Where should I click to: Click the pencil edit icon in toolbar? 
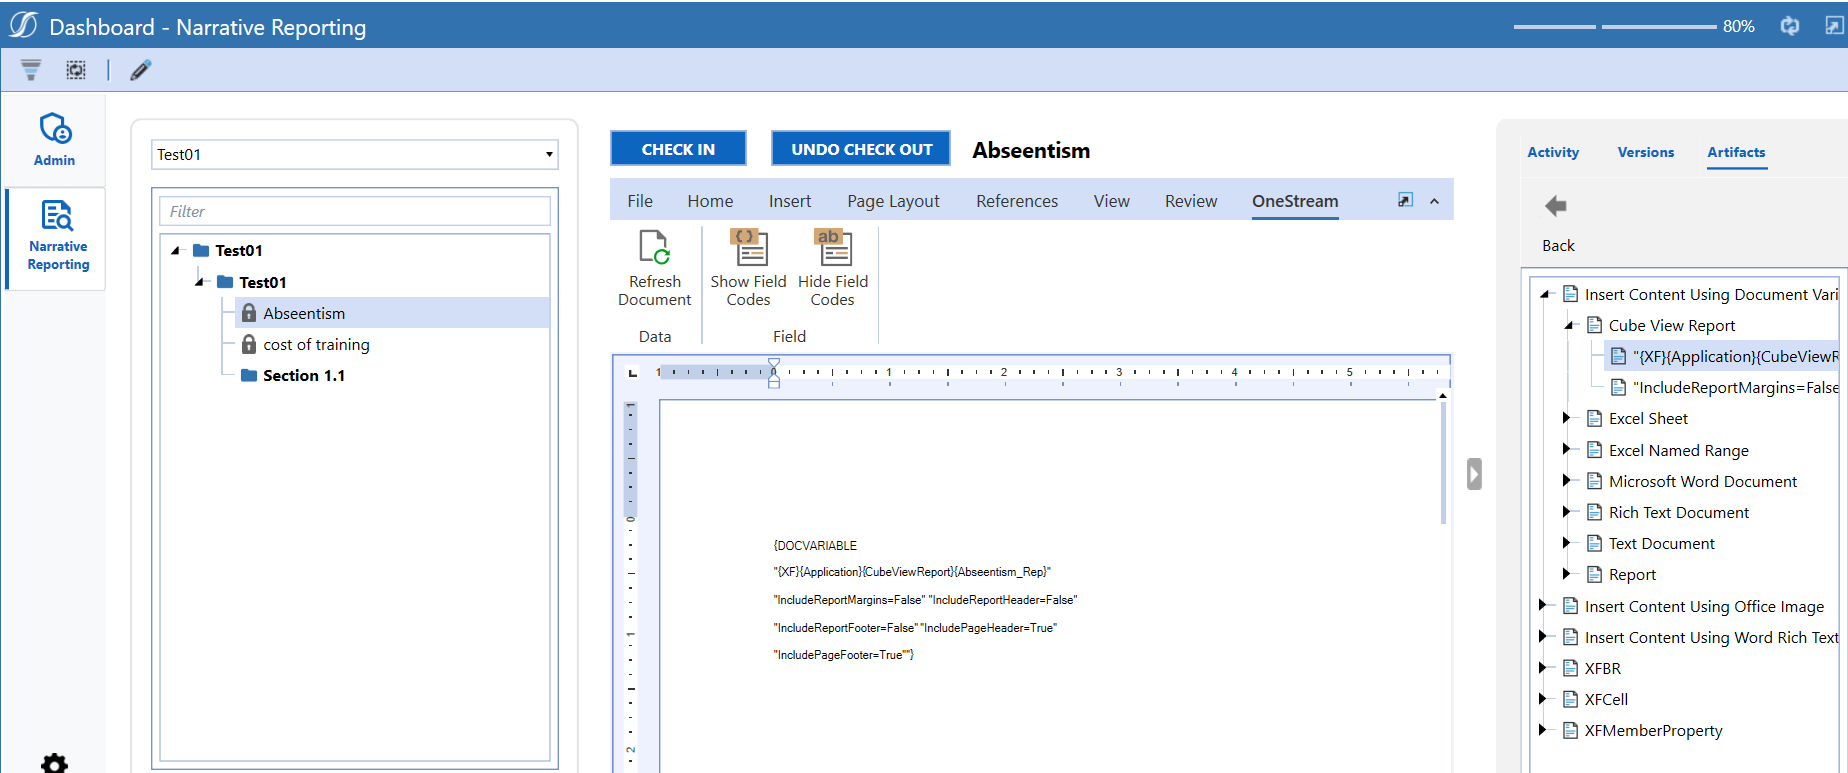pos(141,70)
